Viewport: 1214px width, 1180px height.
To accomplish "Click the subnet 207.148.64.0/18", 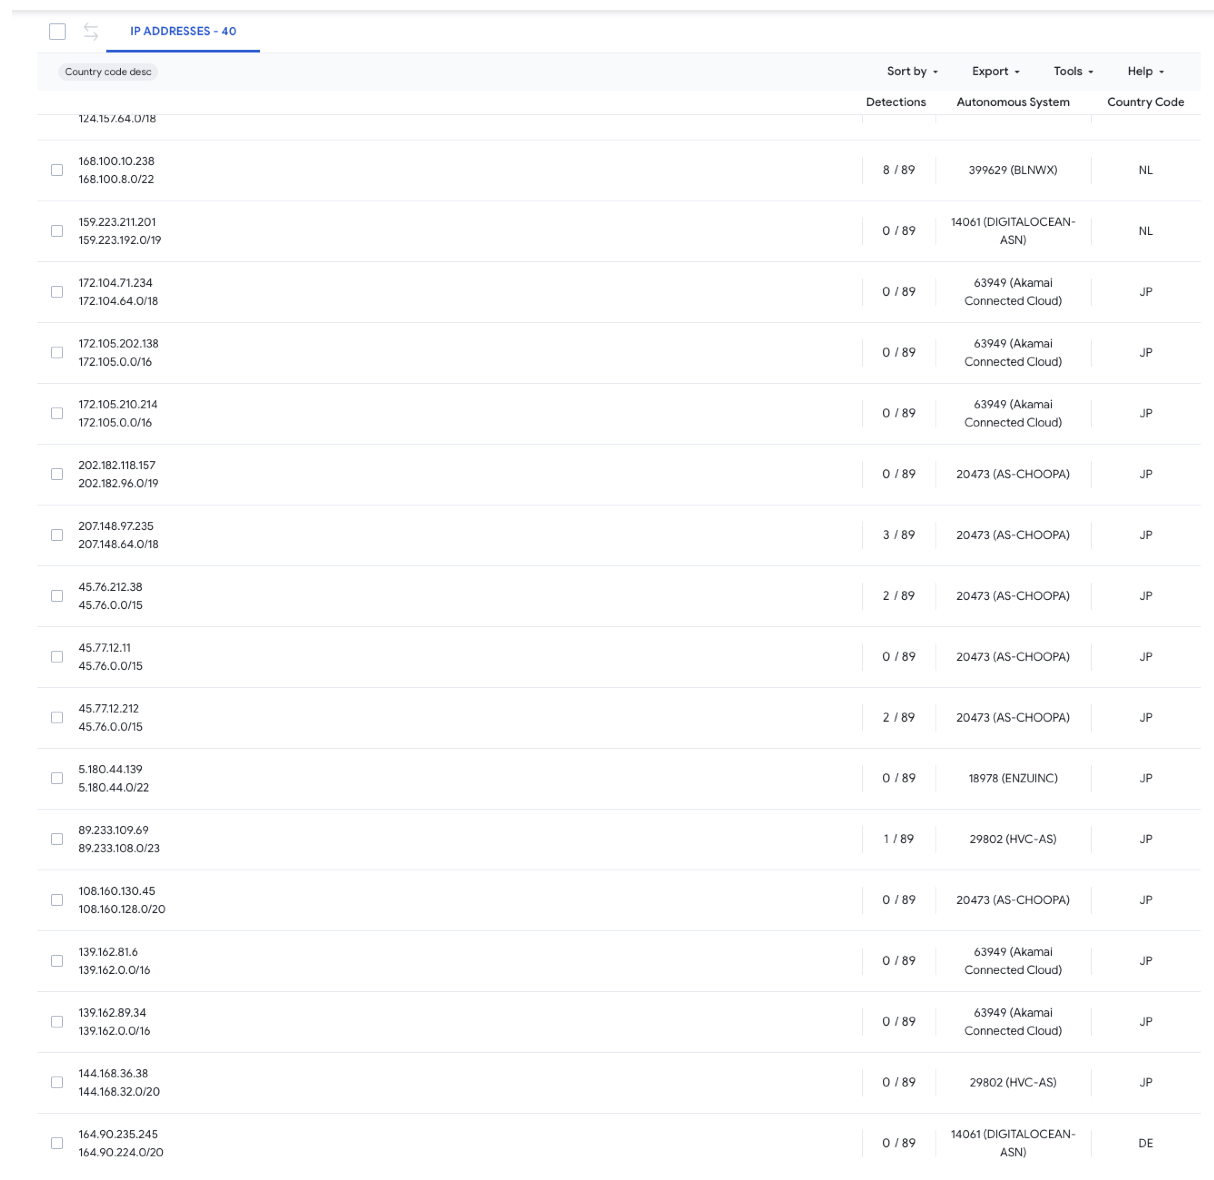I will pos(118,544).
